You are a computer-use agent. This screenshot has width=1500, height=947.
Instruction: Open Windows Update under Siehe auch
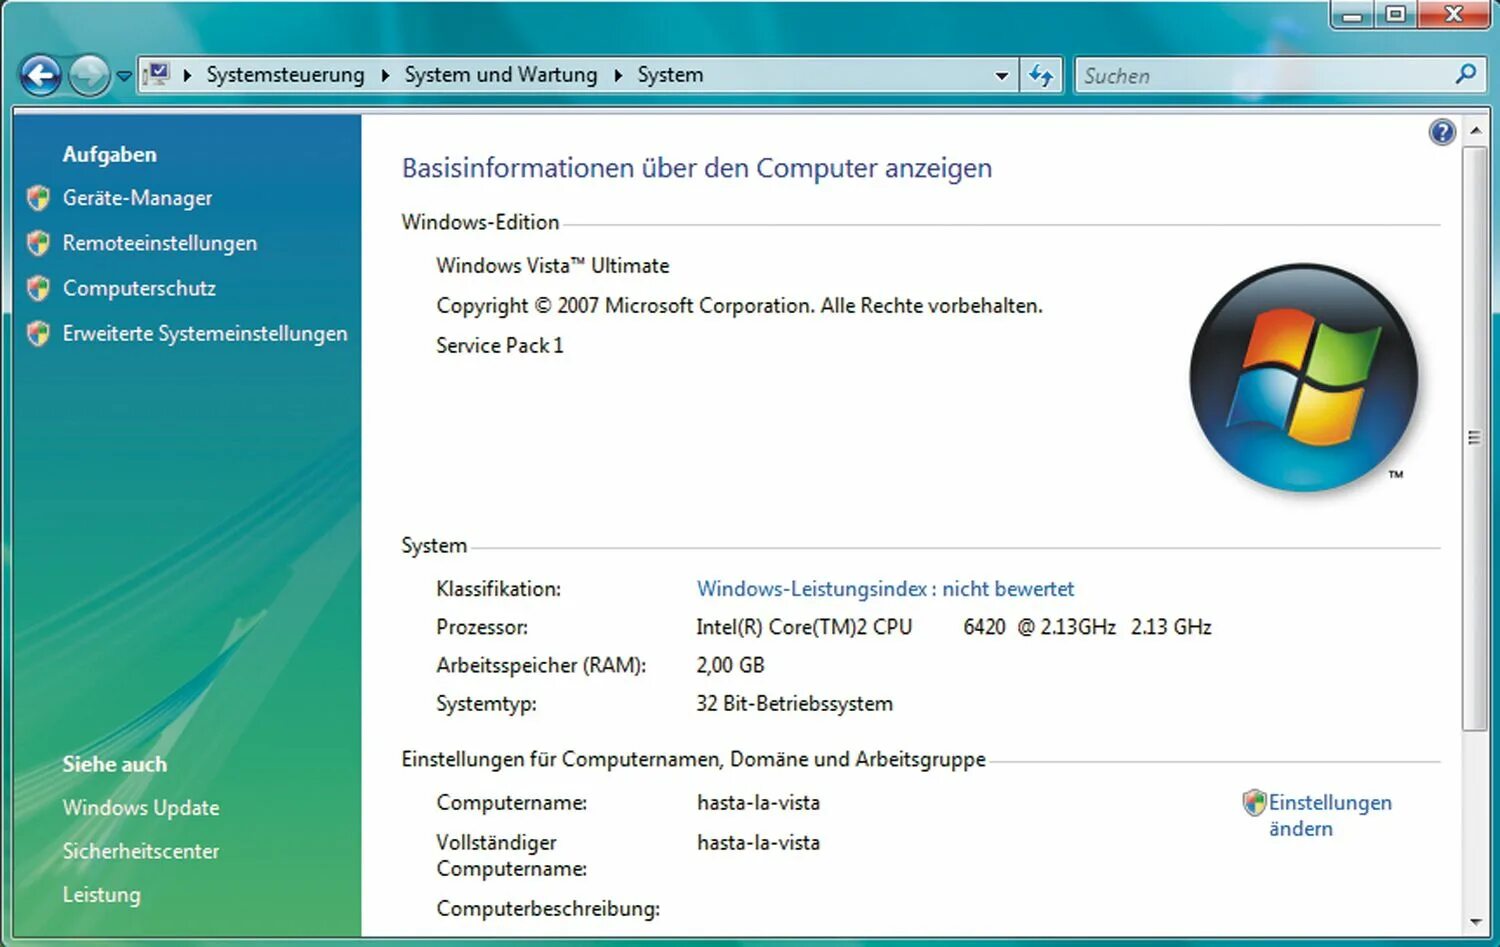coord(141,808)
